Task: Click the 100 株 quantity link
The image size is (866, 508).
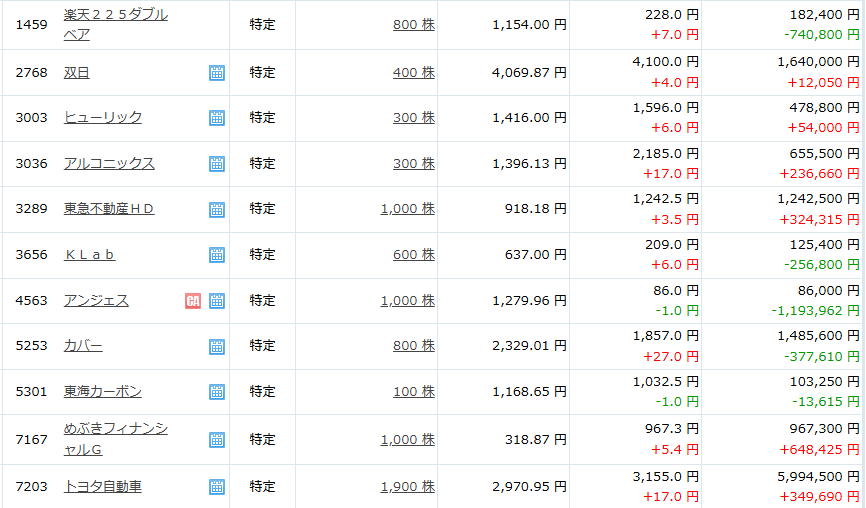Action: (x=413, y=392)
